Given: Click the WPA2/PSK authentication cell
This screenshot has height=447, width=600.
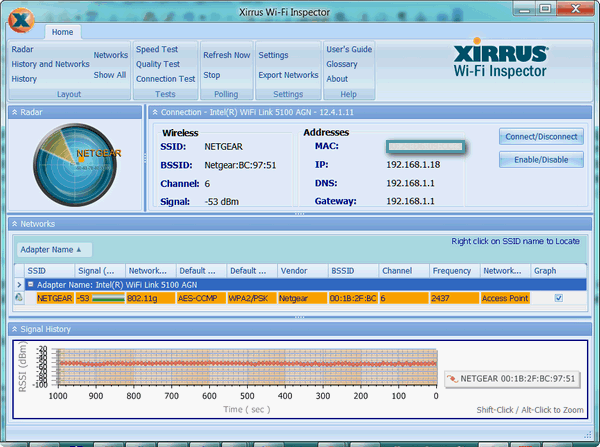Looking at the screenshot, I should 252,298.
